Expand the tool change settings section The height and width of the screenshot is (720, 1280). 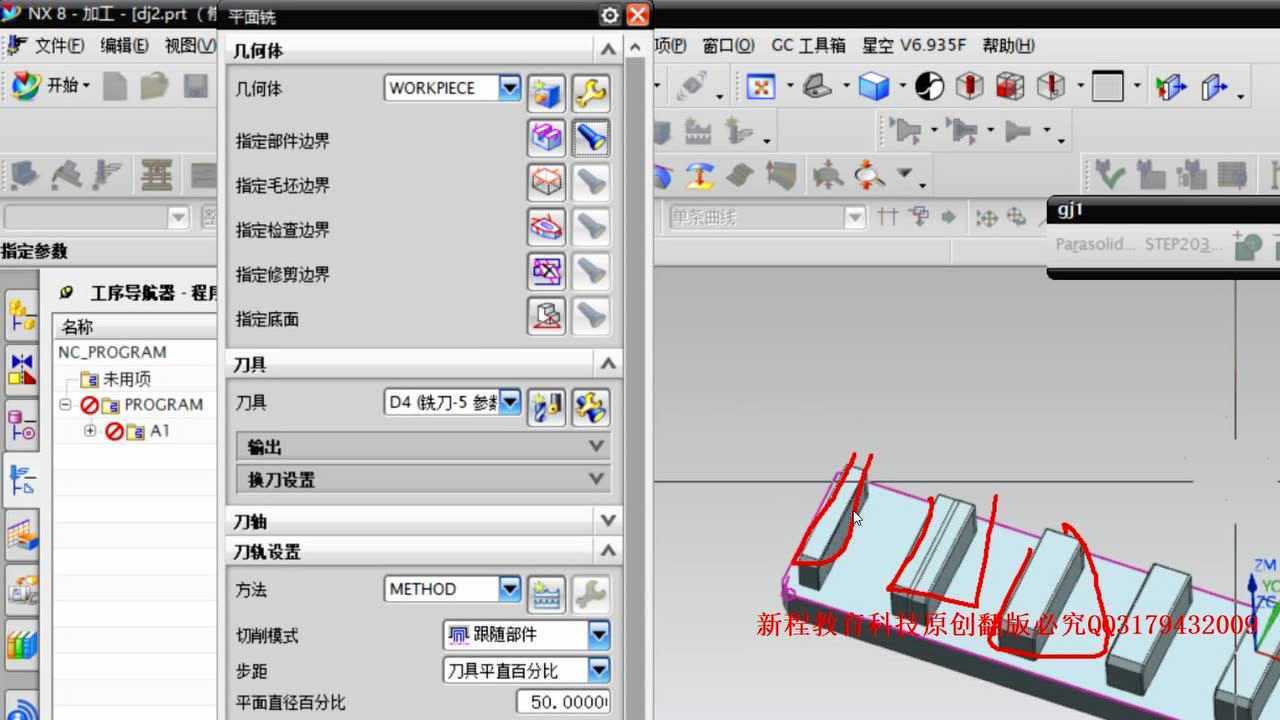pyautogui.click(x=597, y=479)
